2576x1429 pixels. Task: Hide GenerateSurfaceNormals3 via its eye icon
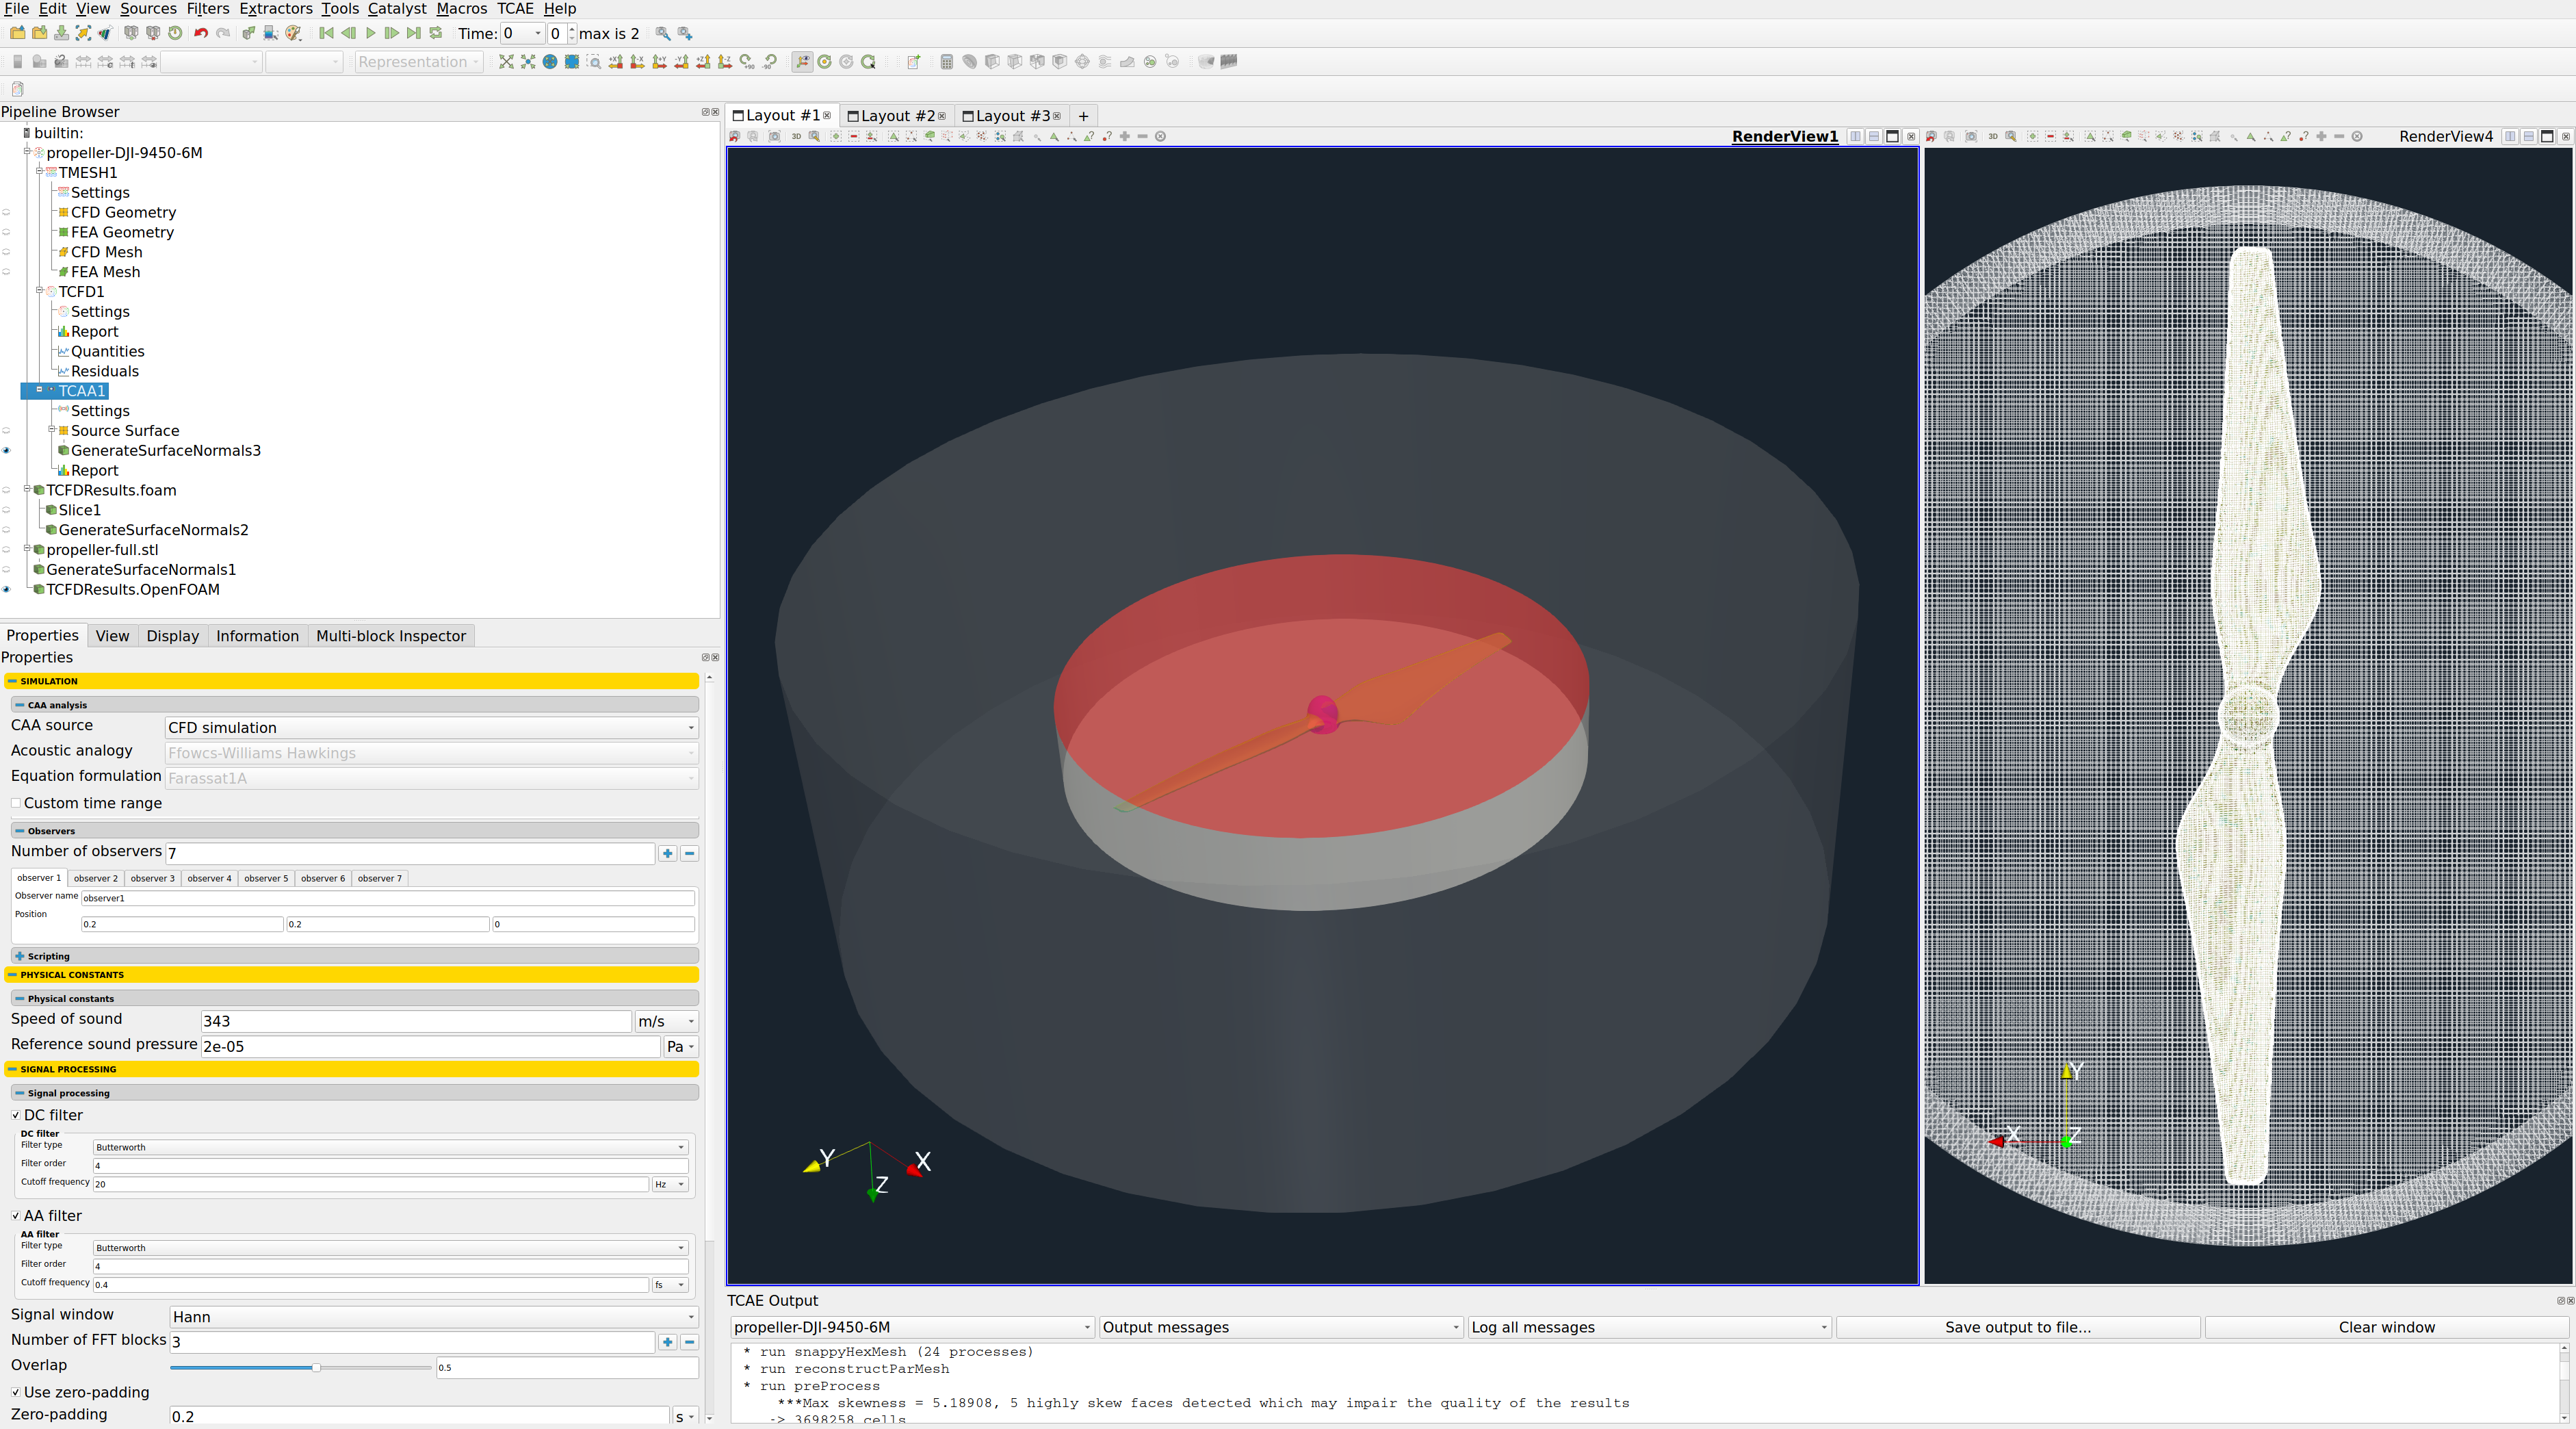6,451
